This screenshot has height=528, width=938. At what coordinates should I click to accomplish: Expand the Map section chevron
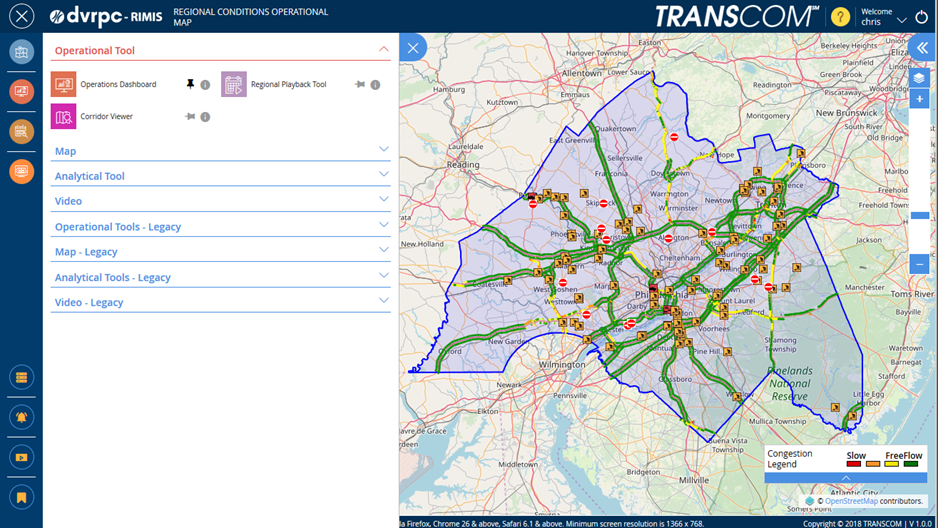click(384, 149)
